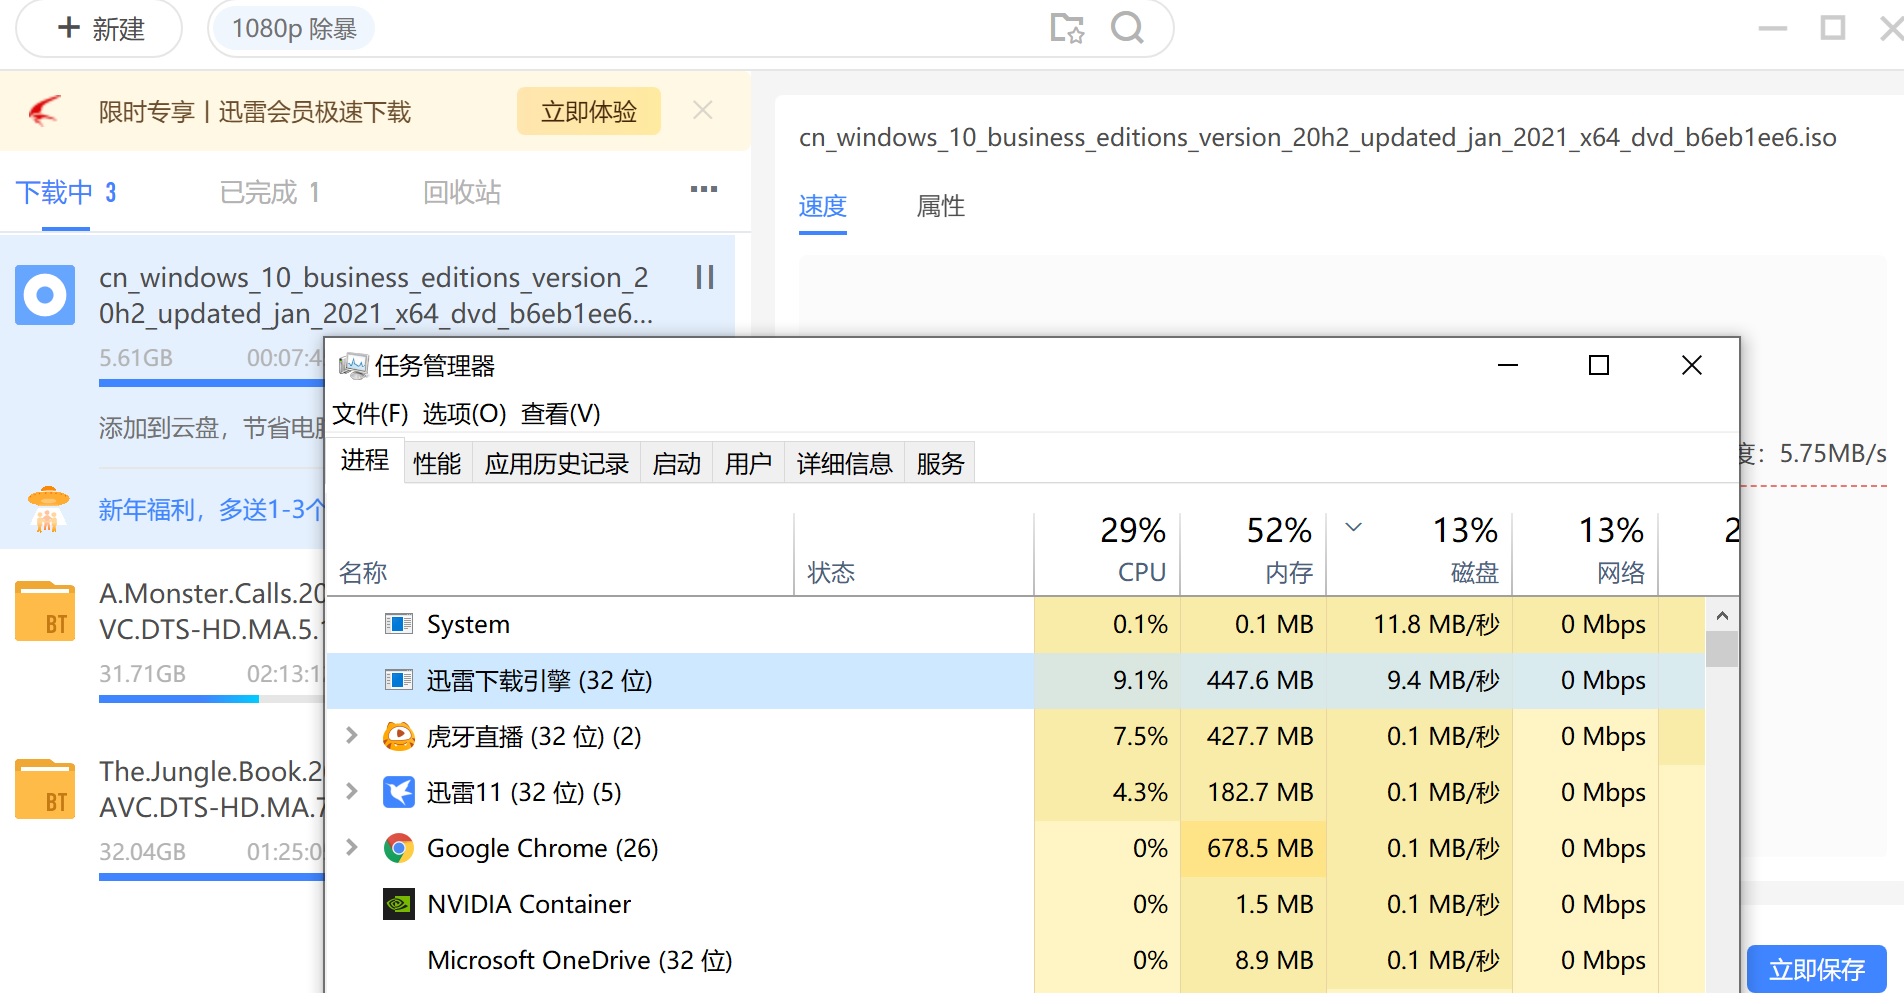Open the more options ellipsis menu
Viewport: 1904px width, 1004px height.
[x=704, y=190]
